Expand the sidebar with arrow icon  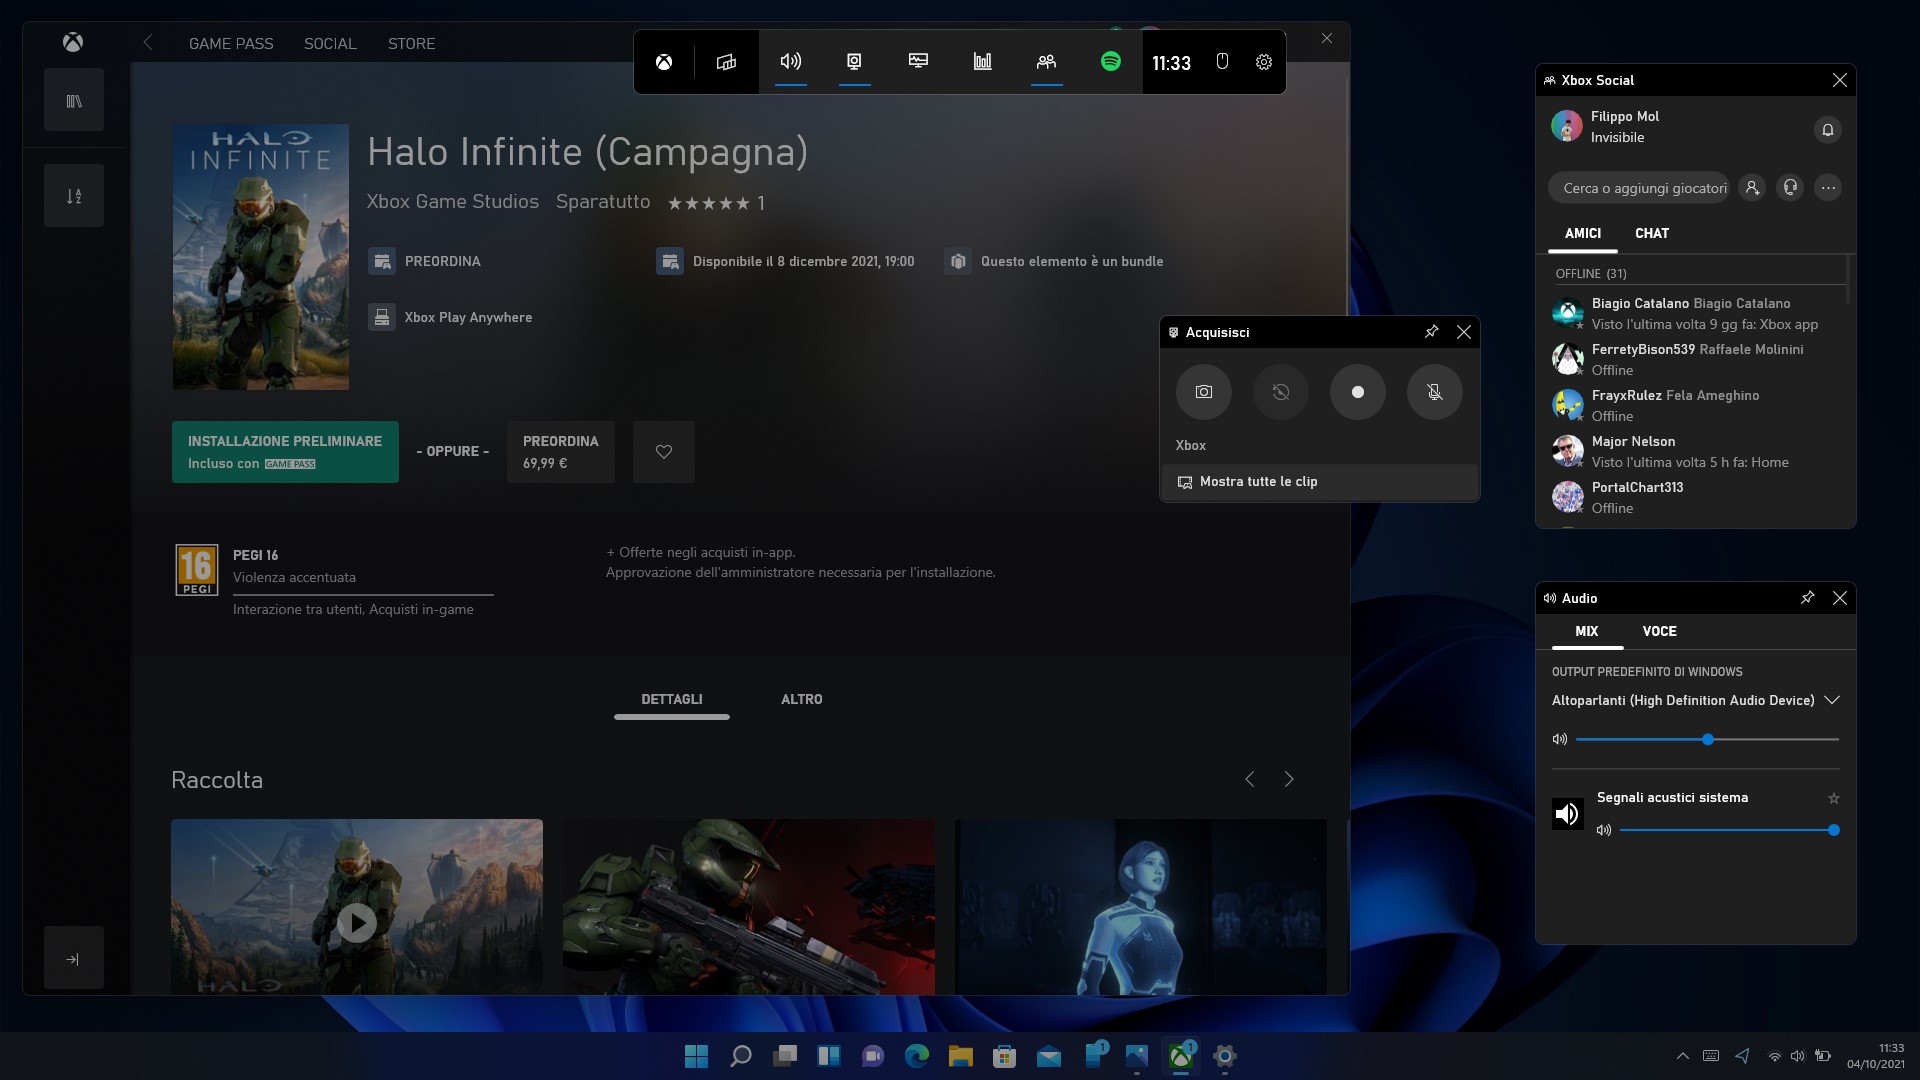[73, 959]
